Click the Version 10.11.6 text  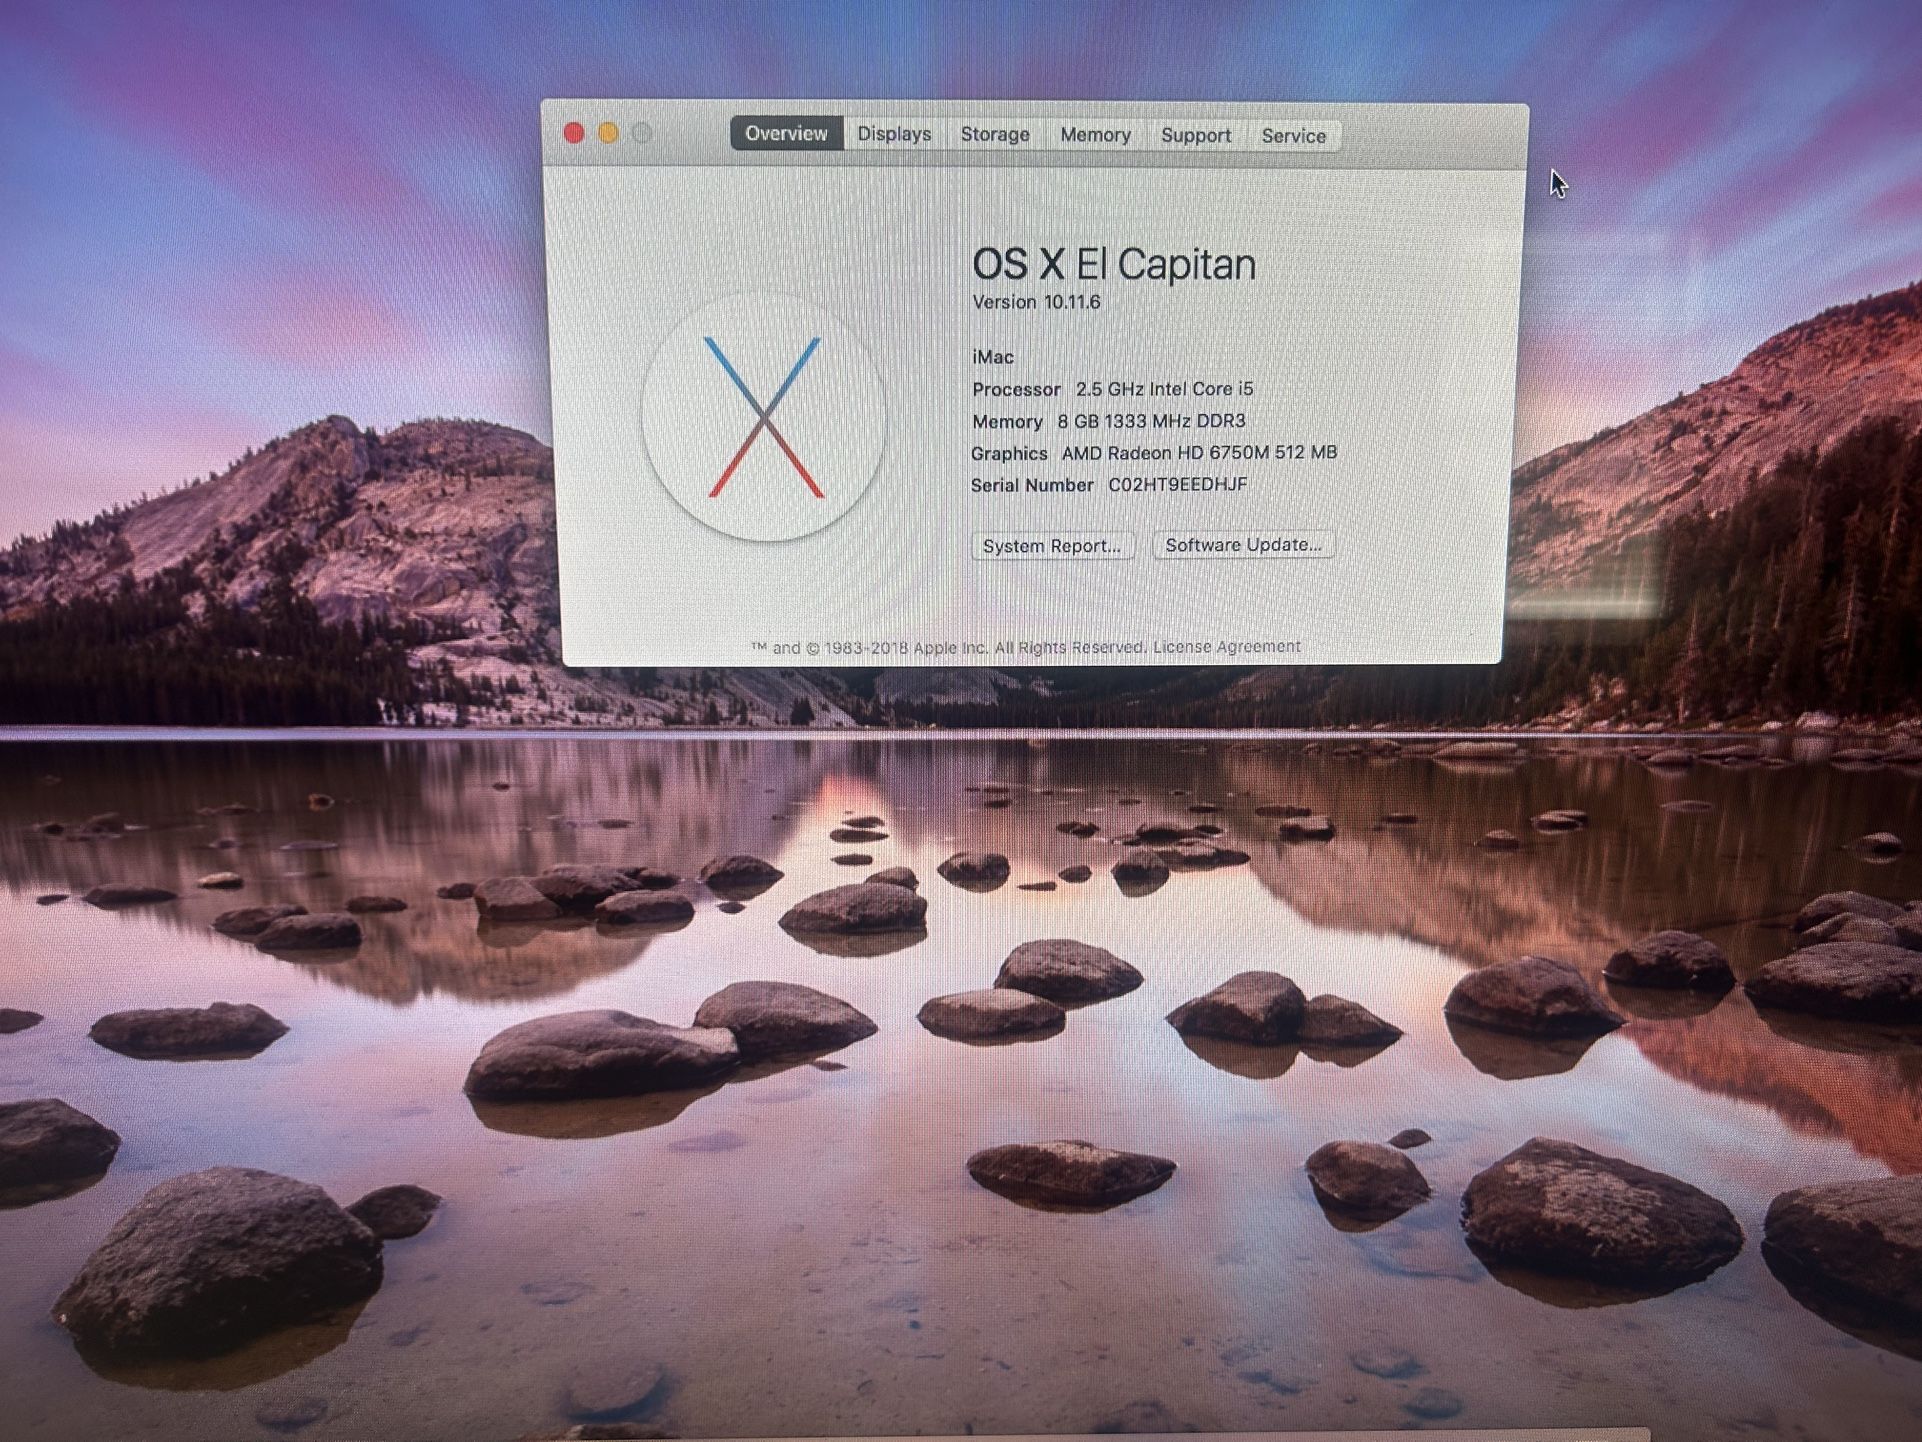pos(1036,302)
